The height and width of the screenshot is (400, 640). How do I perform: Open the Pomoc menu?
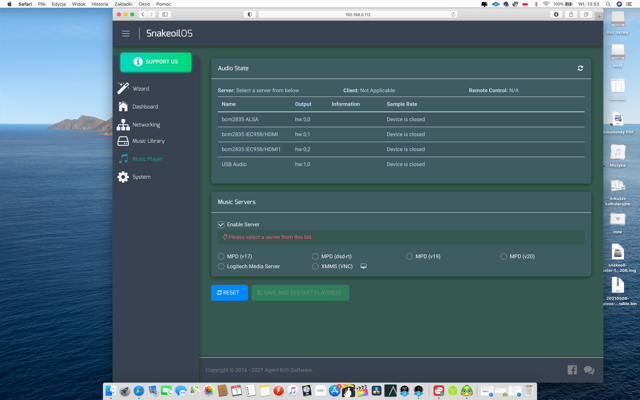163,4
